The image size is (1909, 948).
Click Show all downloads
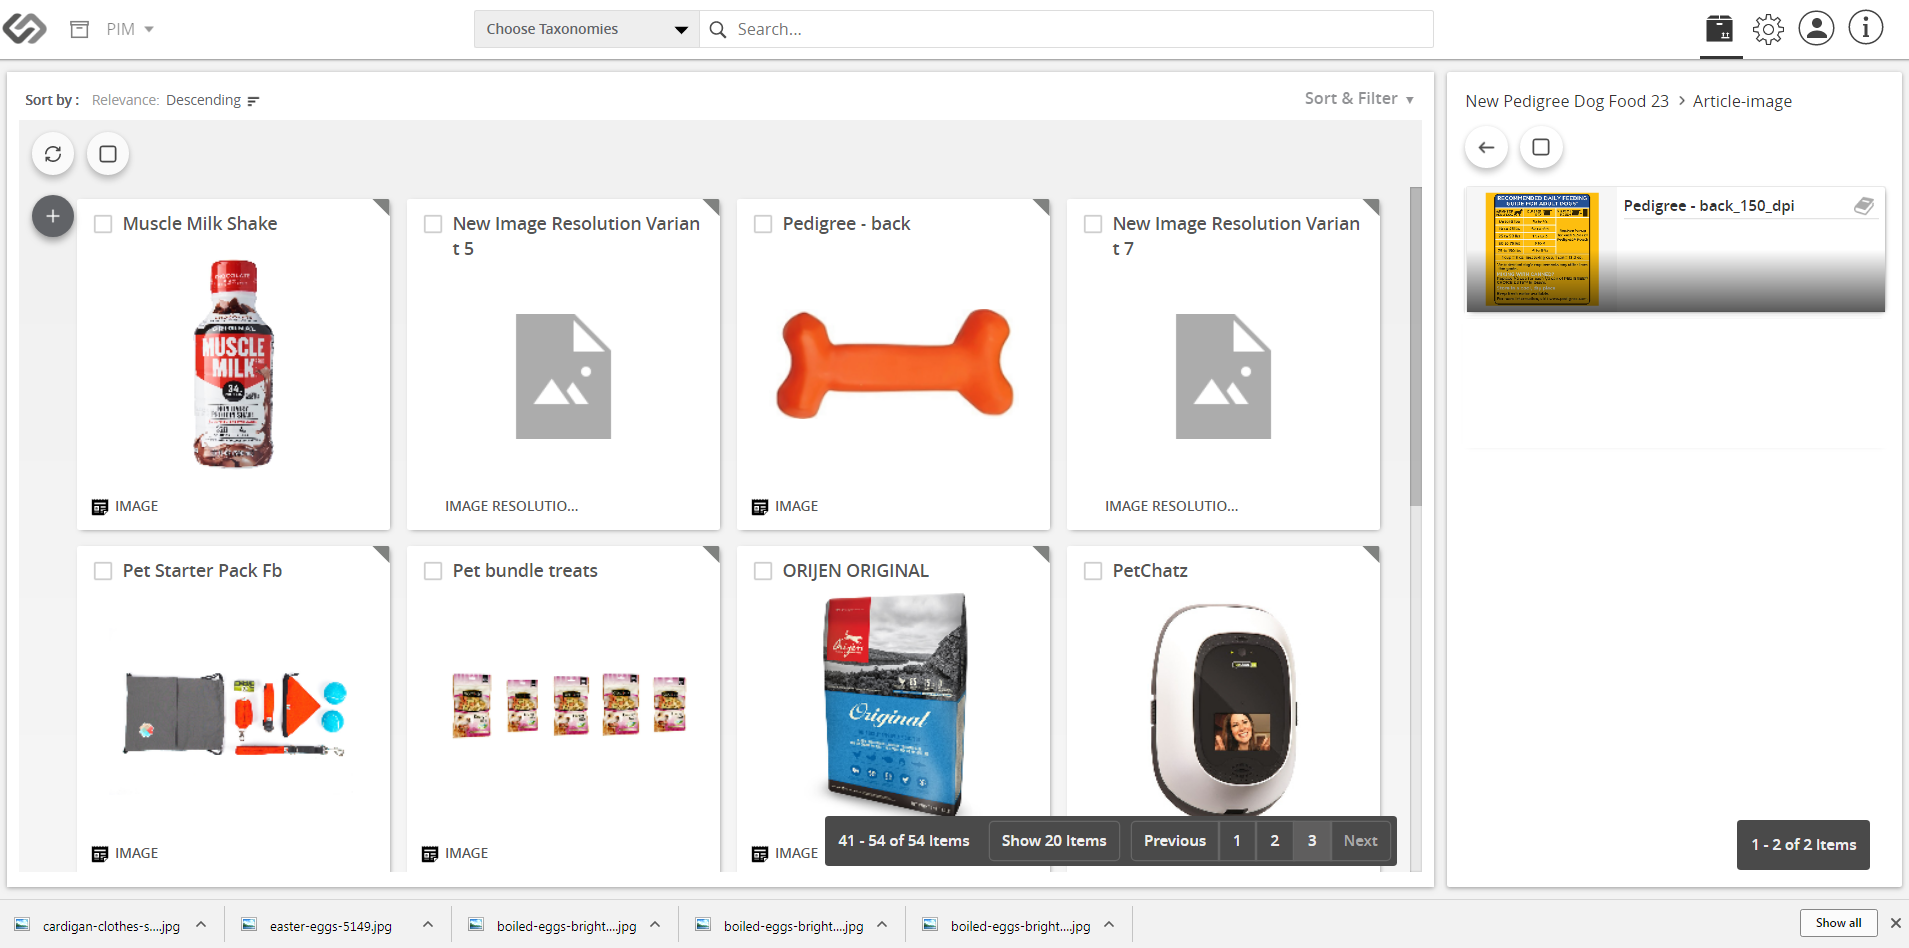(x=1839, y=923)
